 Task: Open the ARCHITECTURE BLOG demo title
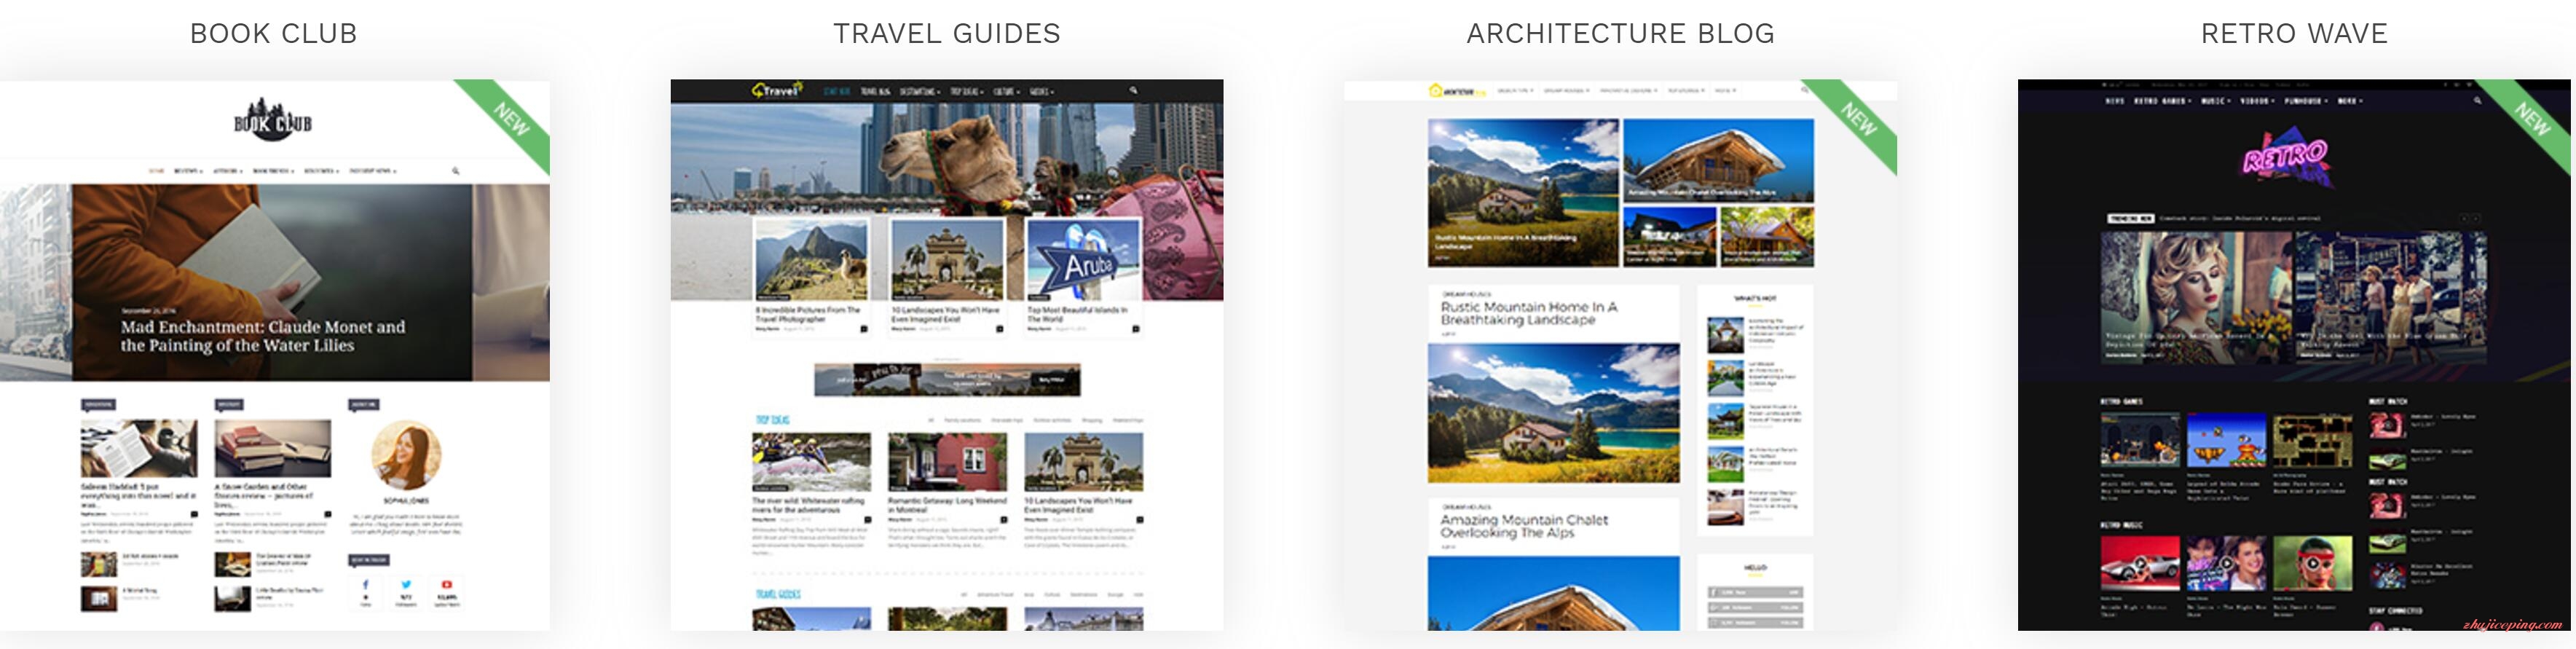pyautogui.click(x=1620, y=34)
